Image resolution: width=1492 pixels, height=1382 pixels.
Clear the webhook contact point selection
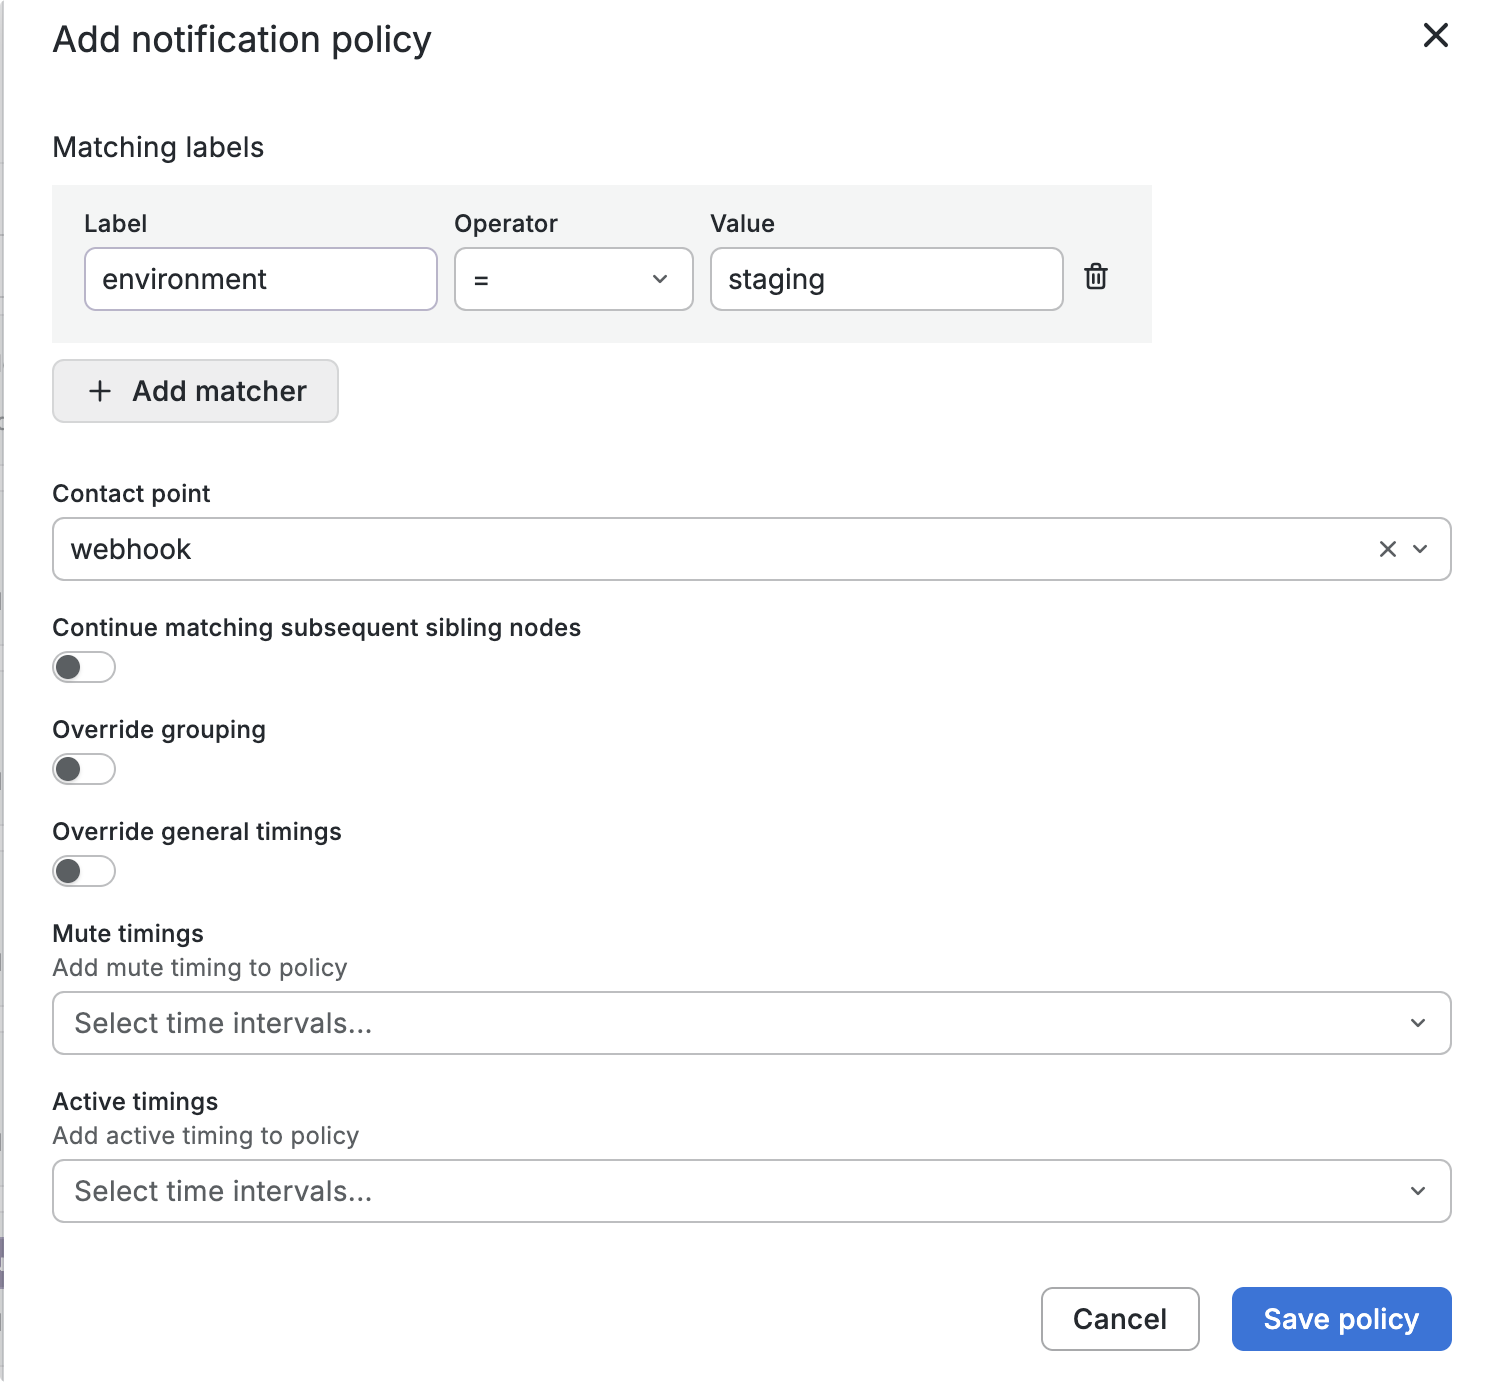click(x=1387, y=549)
